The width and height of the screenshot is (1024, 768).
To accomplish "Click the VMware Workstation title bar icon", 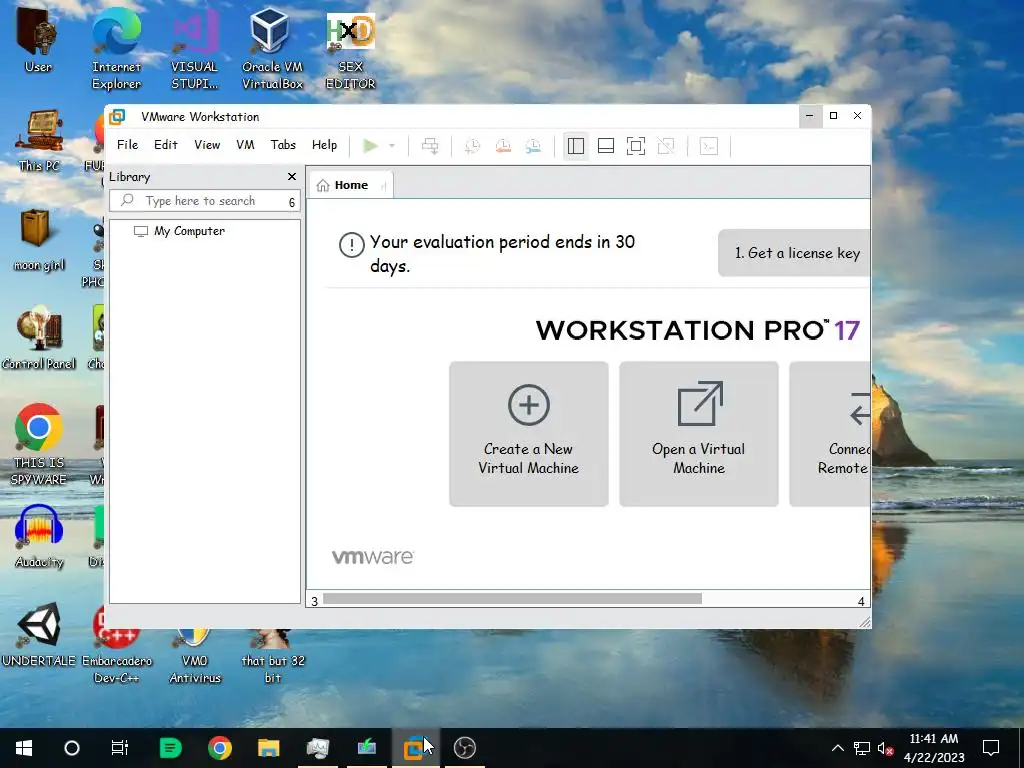I will tap(118, 117).
